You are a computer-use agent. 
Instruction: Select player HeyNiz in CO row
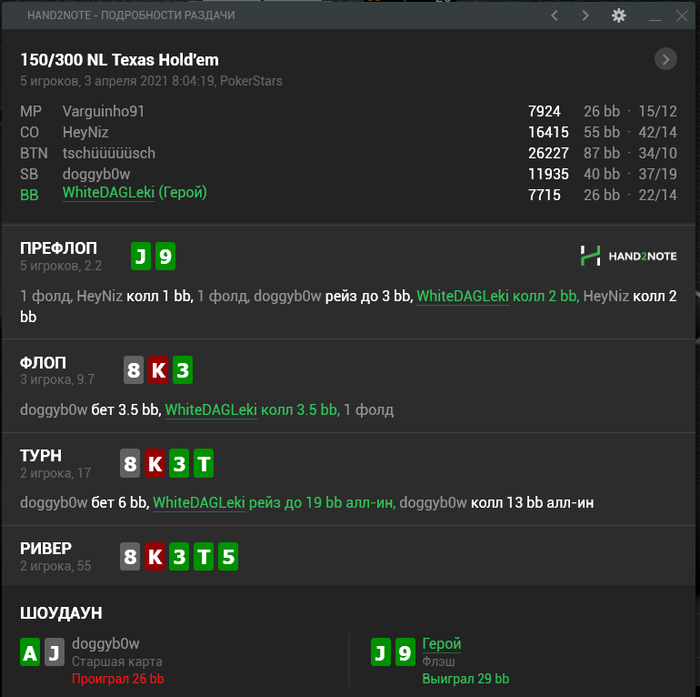pyautogui.click(x=85, y=132)
